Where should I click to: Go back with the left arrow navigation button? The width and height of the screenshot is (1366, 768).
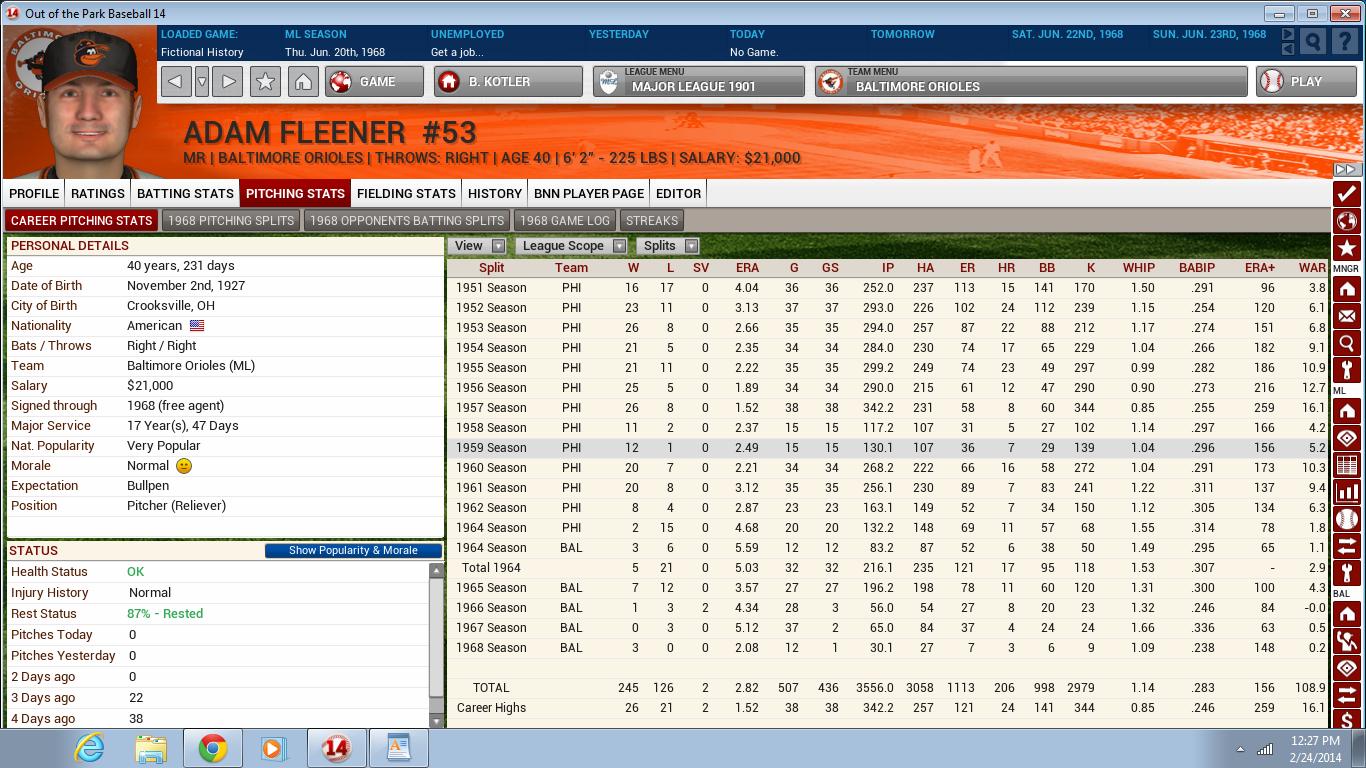click(176, 82)
